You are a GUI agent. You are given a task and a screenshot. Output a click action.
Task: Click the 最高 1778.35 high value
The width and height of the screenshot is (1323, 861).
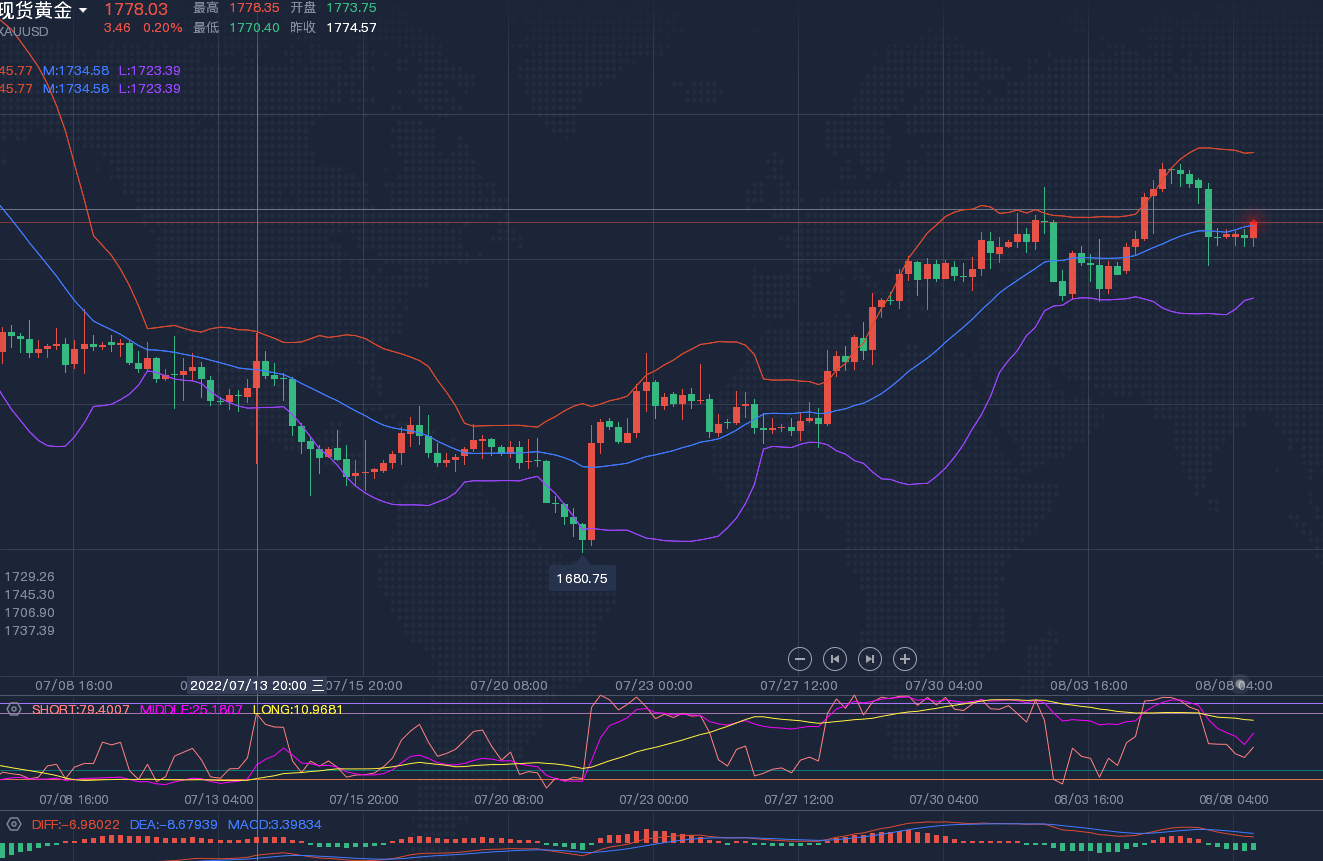click(x=254, y=8)
